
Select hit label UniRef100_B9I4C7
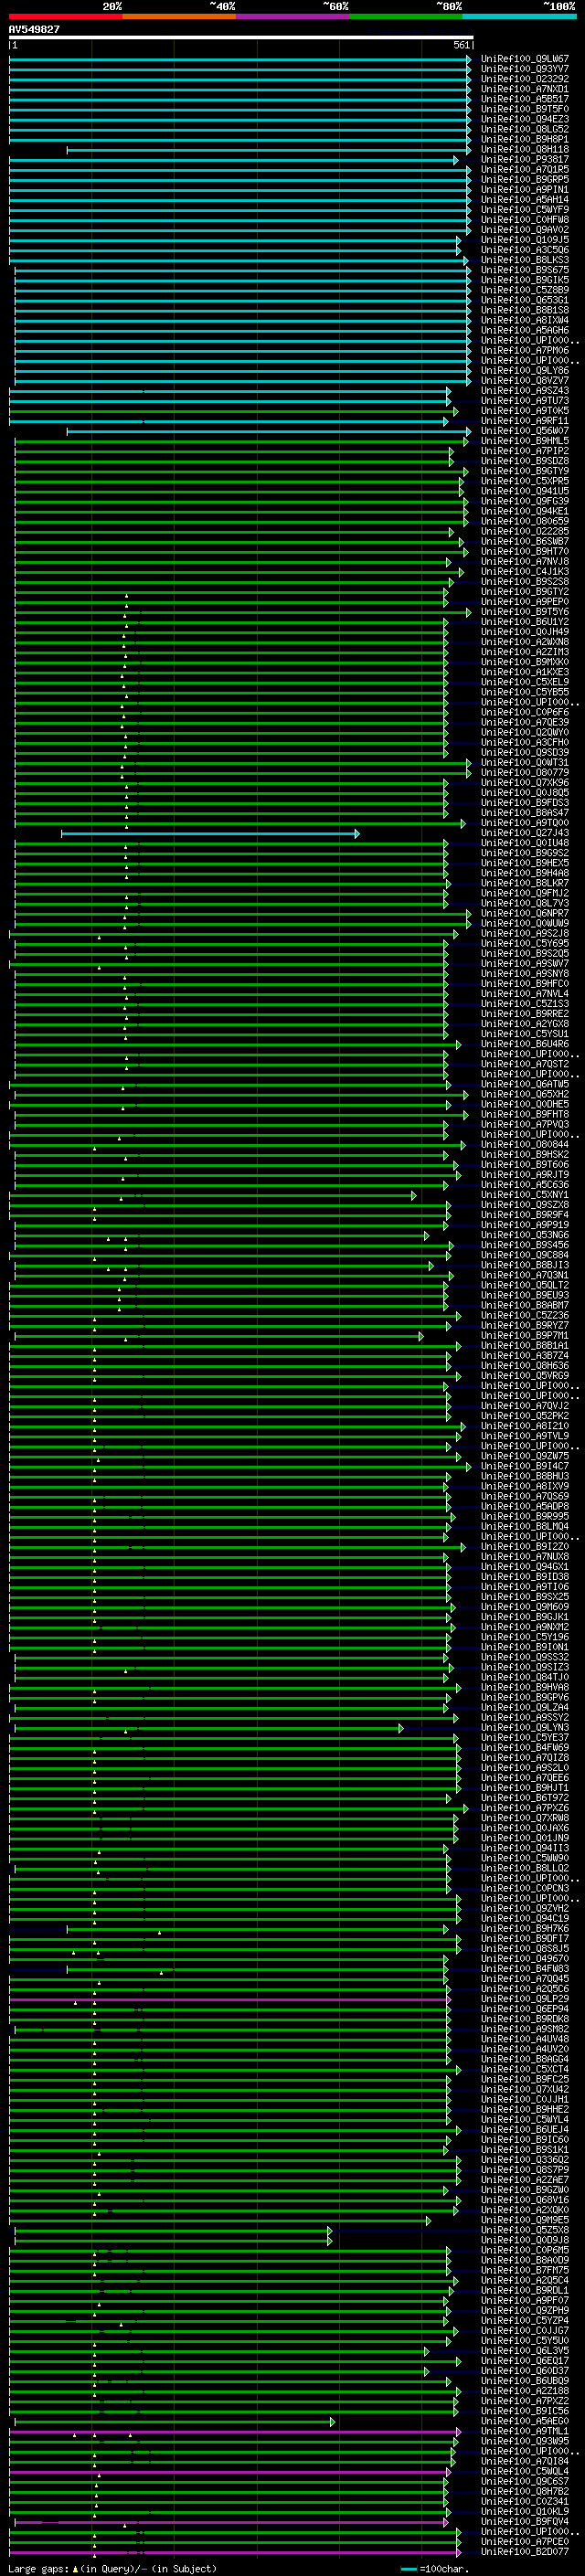point(524,1466)
